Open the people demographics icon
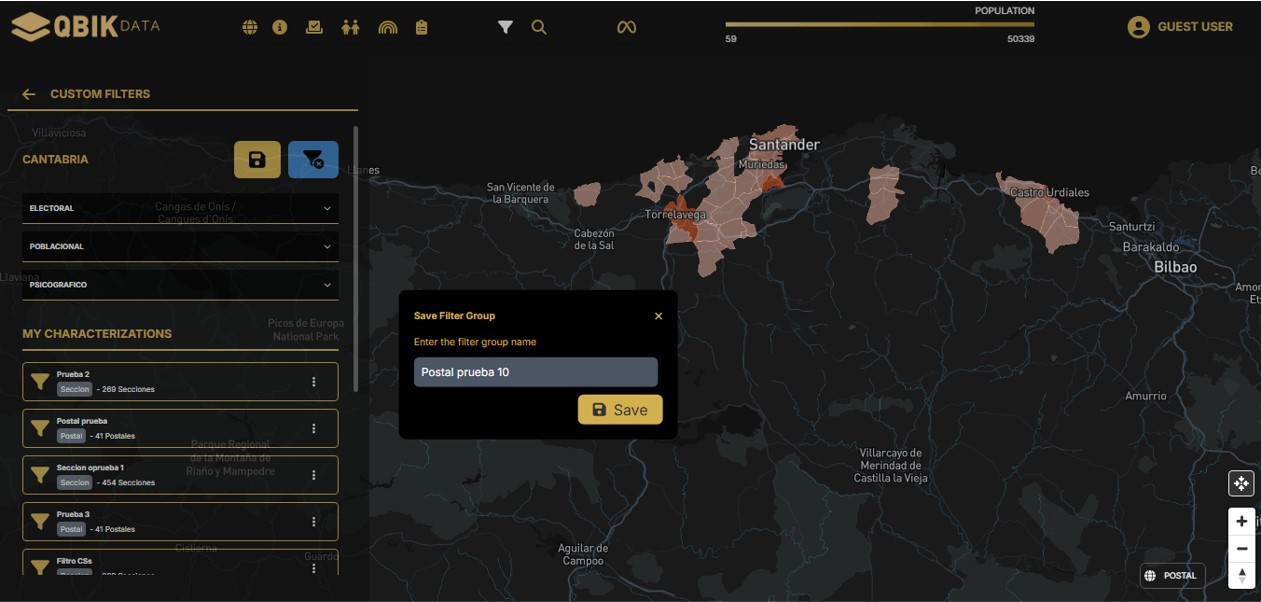 pyautogui.click(x=350, y=28)
